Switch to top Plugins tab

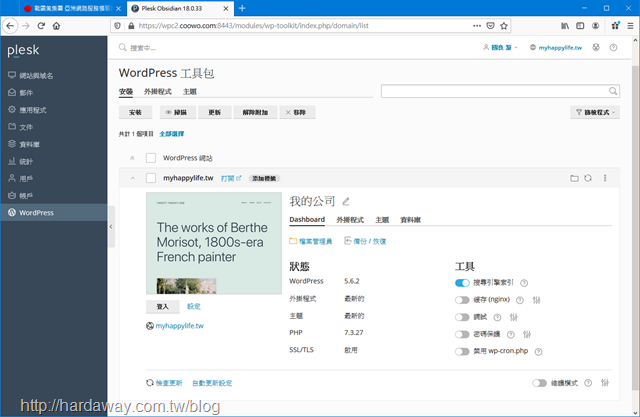pyautogui.click(x=158, y=92)
